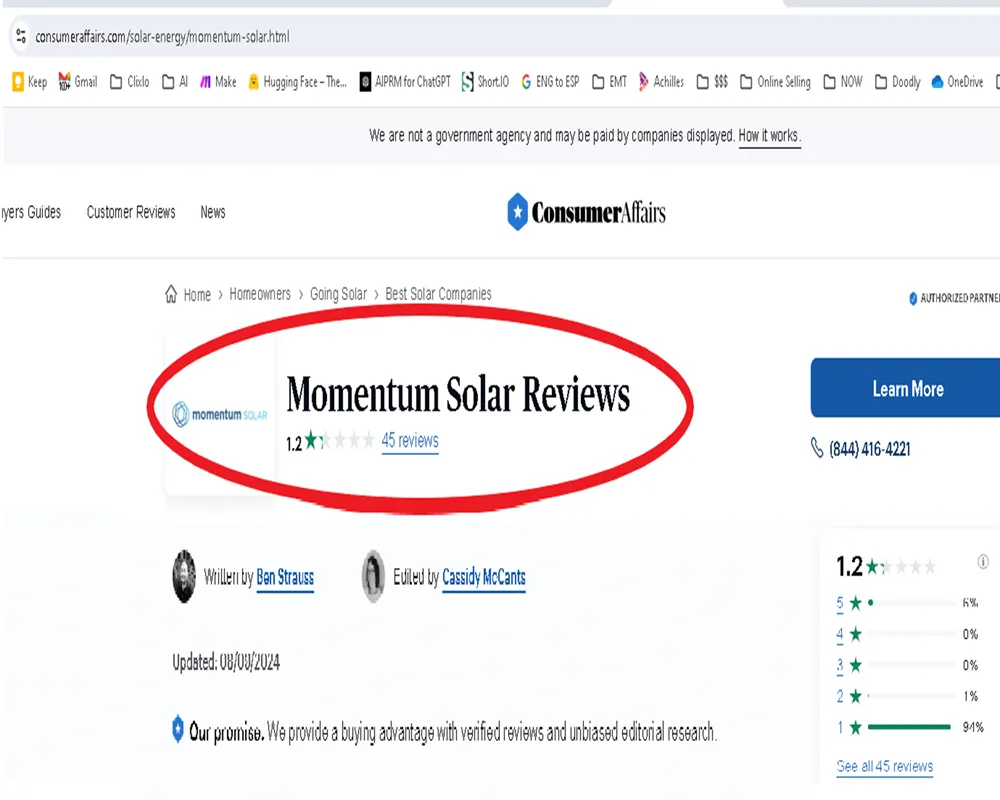Viewport: 1000px width, 800px height.
Task: Click Cassidy McCants editor photo
Action: (x=373, y=577)
